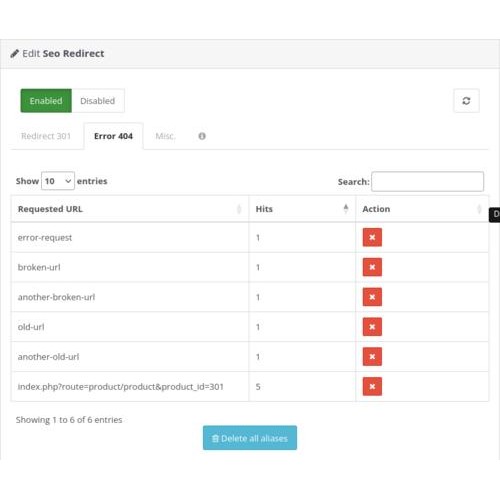Select the Error 404 tab
This screenshot has width=500, height=500.
113,136
